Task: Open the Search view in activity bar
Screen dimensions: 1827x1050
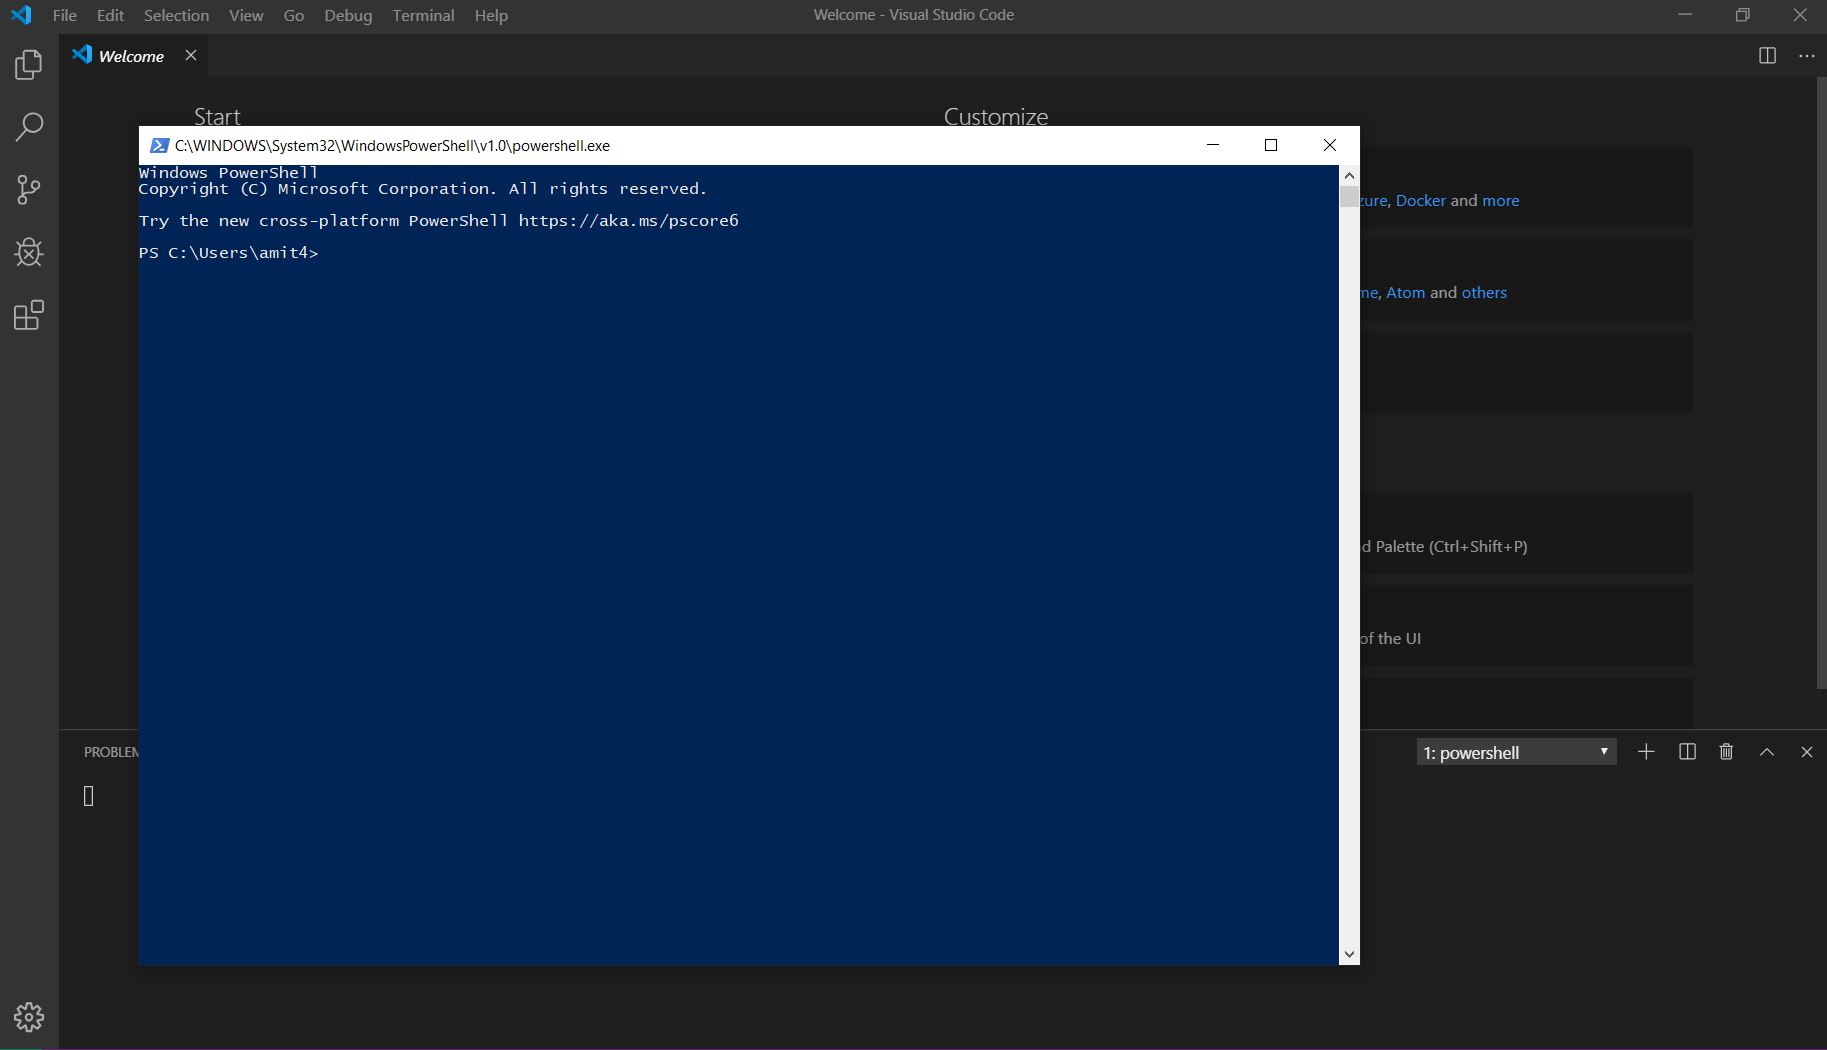Action: pos(29,127)
